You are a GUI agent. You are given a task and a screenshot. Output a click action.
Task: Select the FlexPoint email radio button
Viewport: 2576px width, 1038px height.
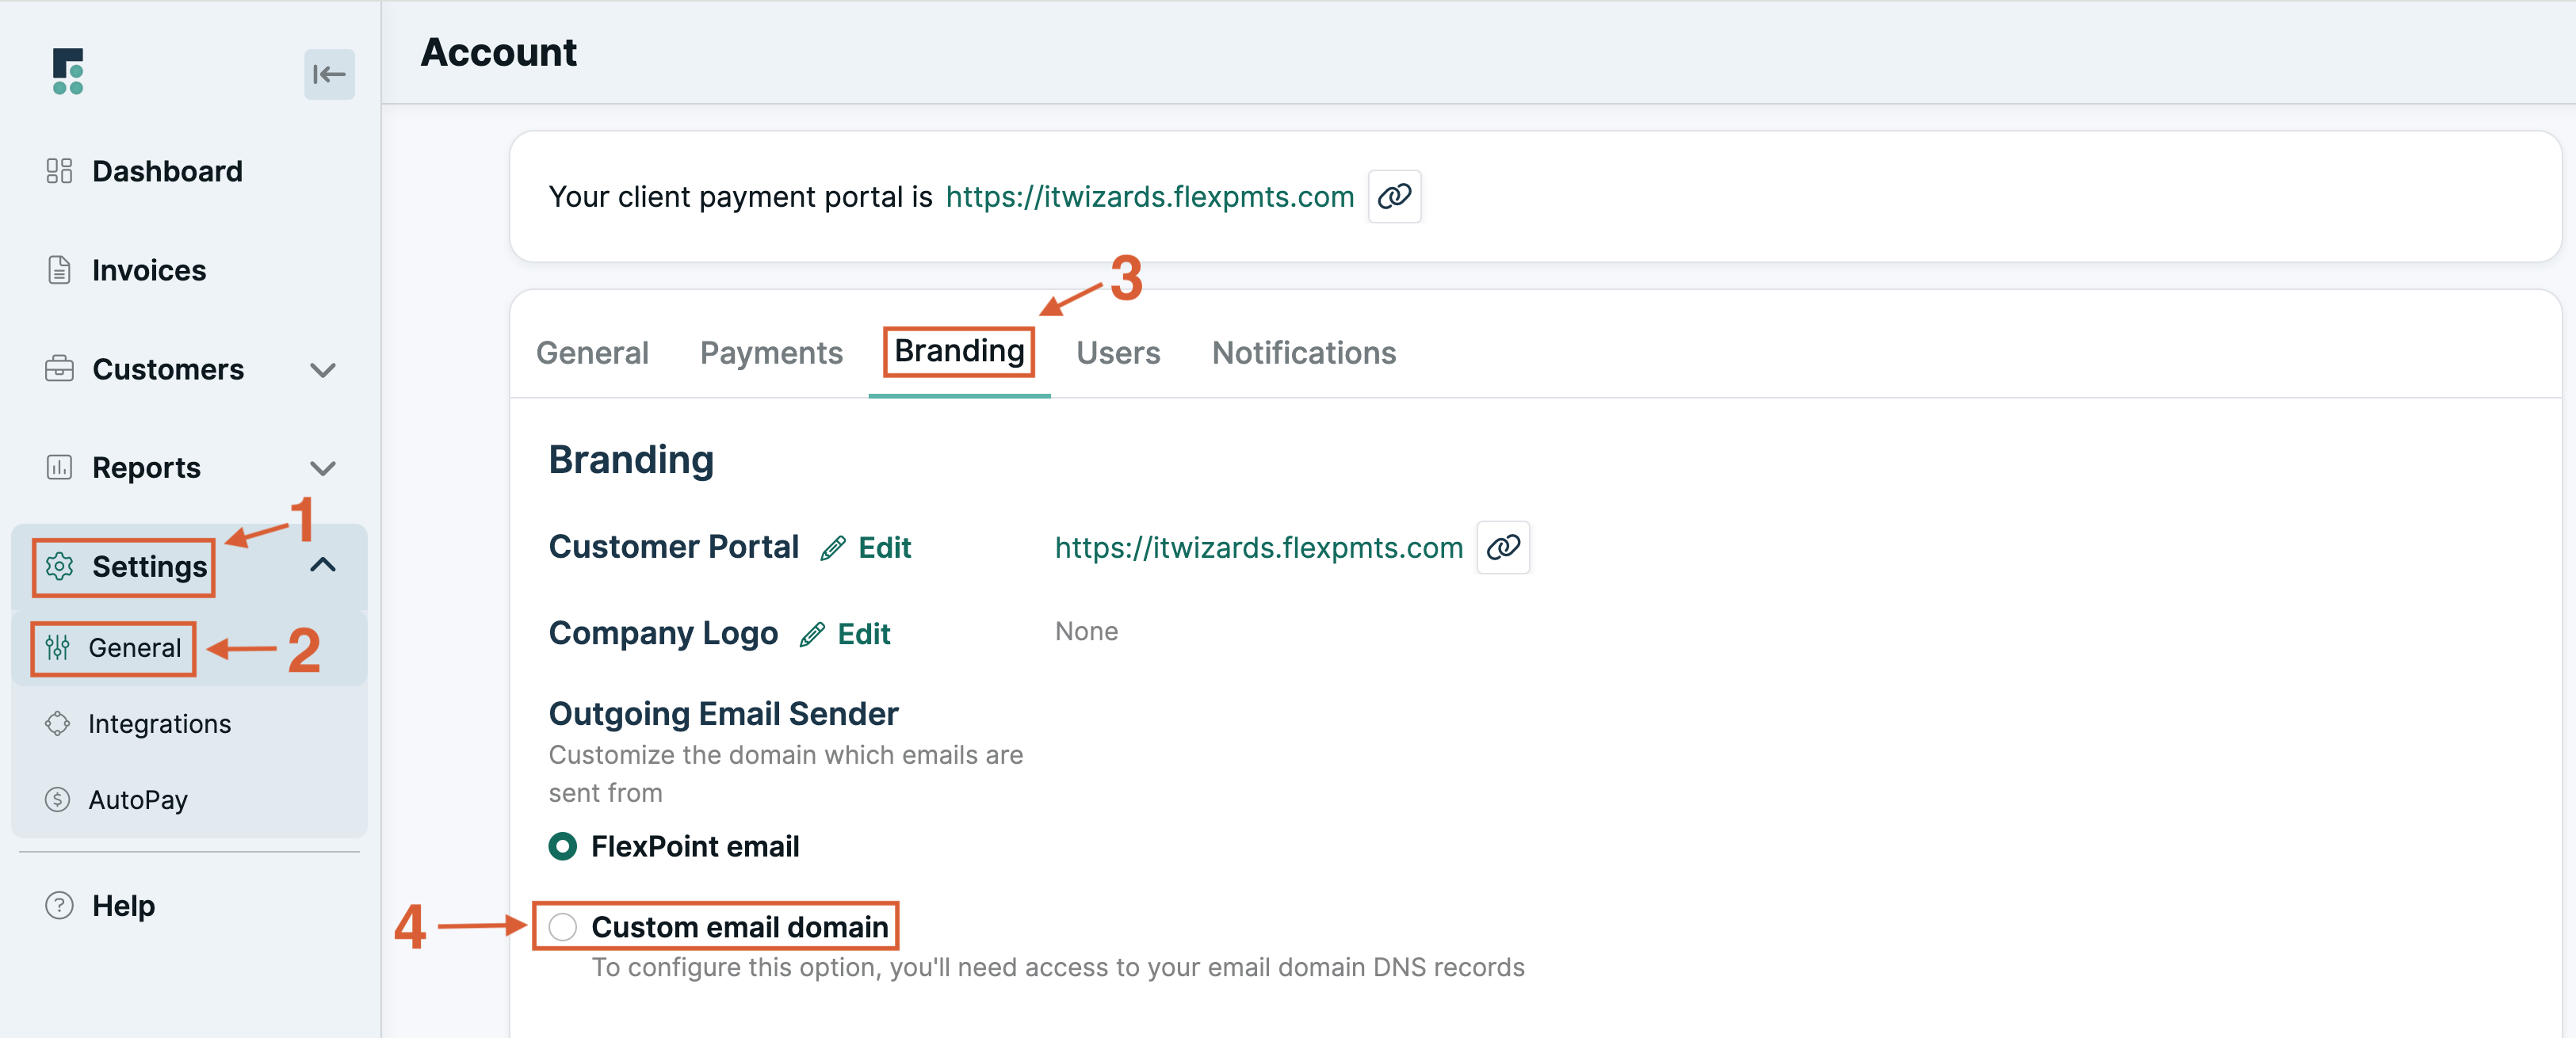[x=563, y=846]
